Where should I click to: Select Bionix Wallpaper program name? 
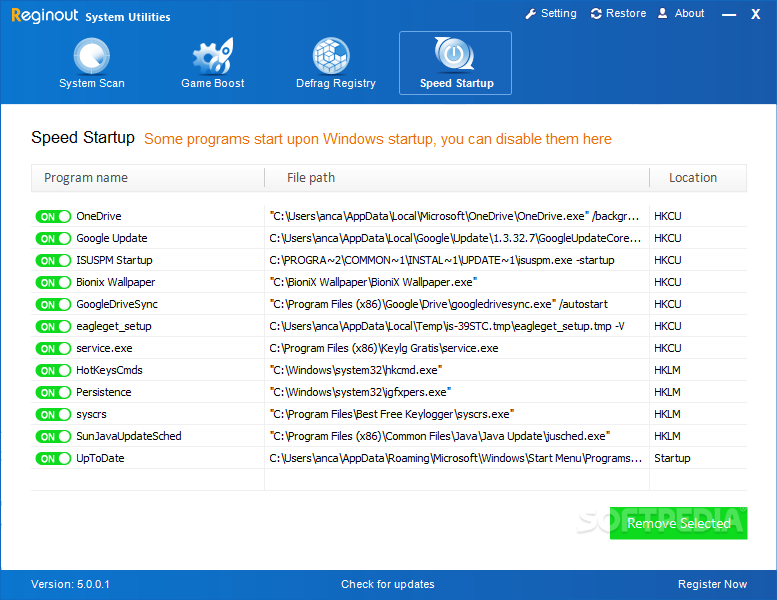click(115, 282)
